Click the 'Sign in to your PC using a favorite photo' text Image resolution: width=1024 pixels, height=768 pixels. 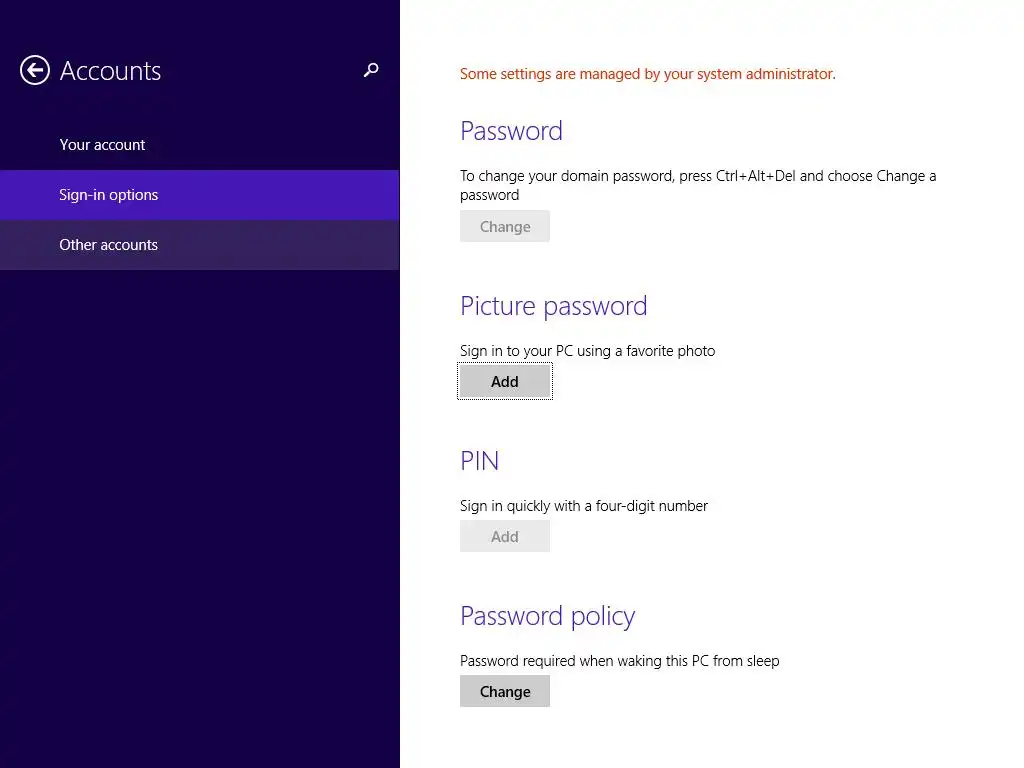587,351
